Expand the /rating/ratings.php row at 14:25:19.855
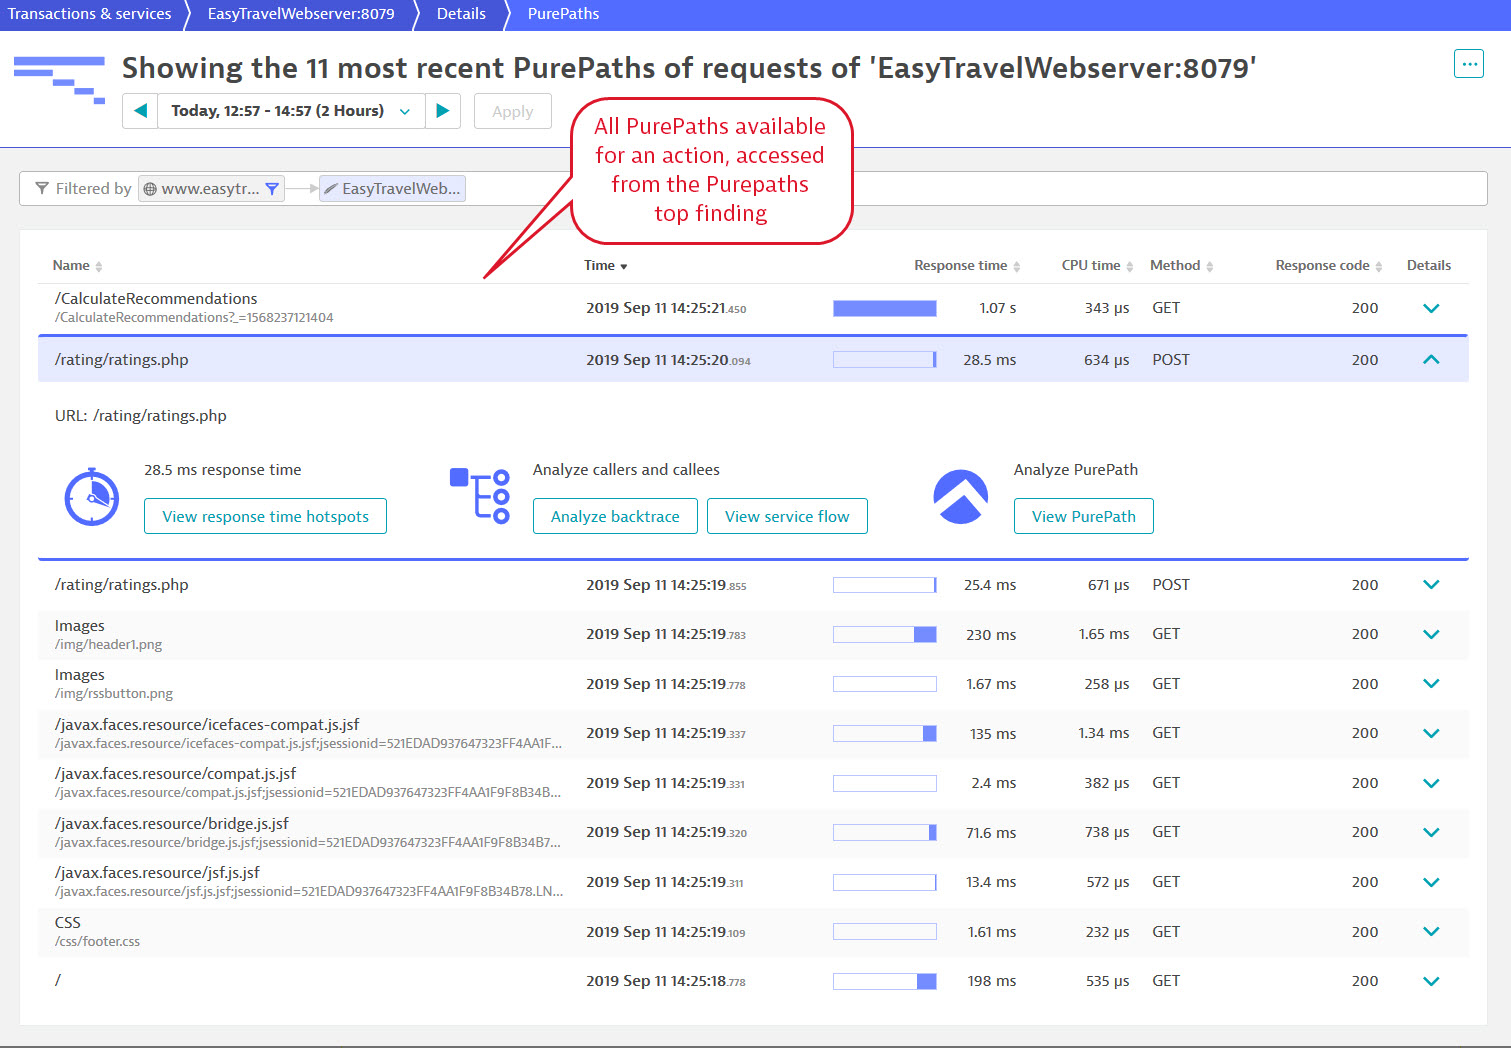 (1431, 585)
